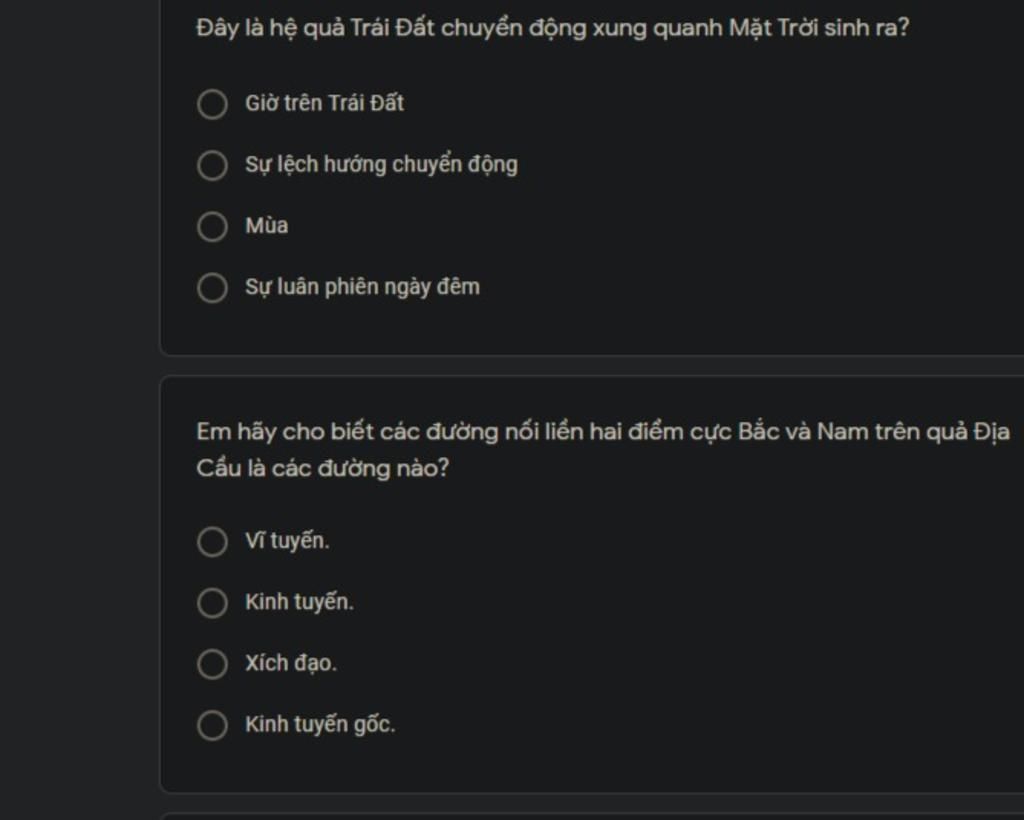The image size is (1024, 820).
Task: Click the dark left margin outside the question cards
Action: (x=78, y=410)
